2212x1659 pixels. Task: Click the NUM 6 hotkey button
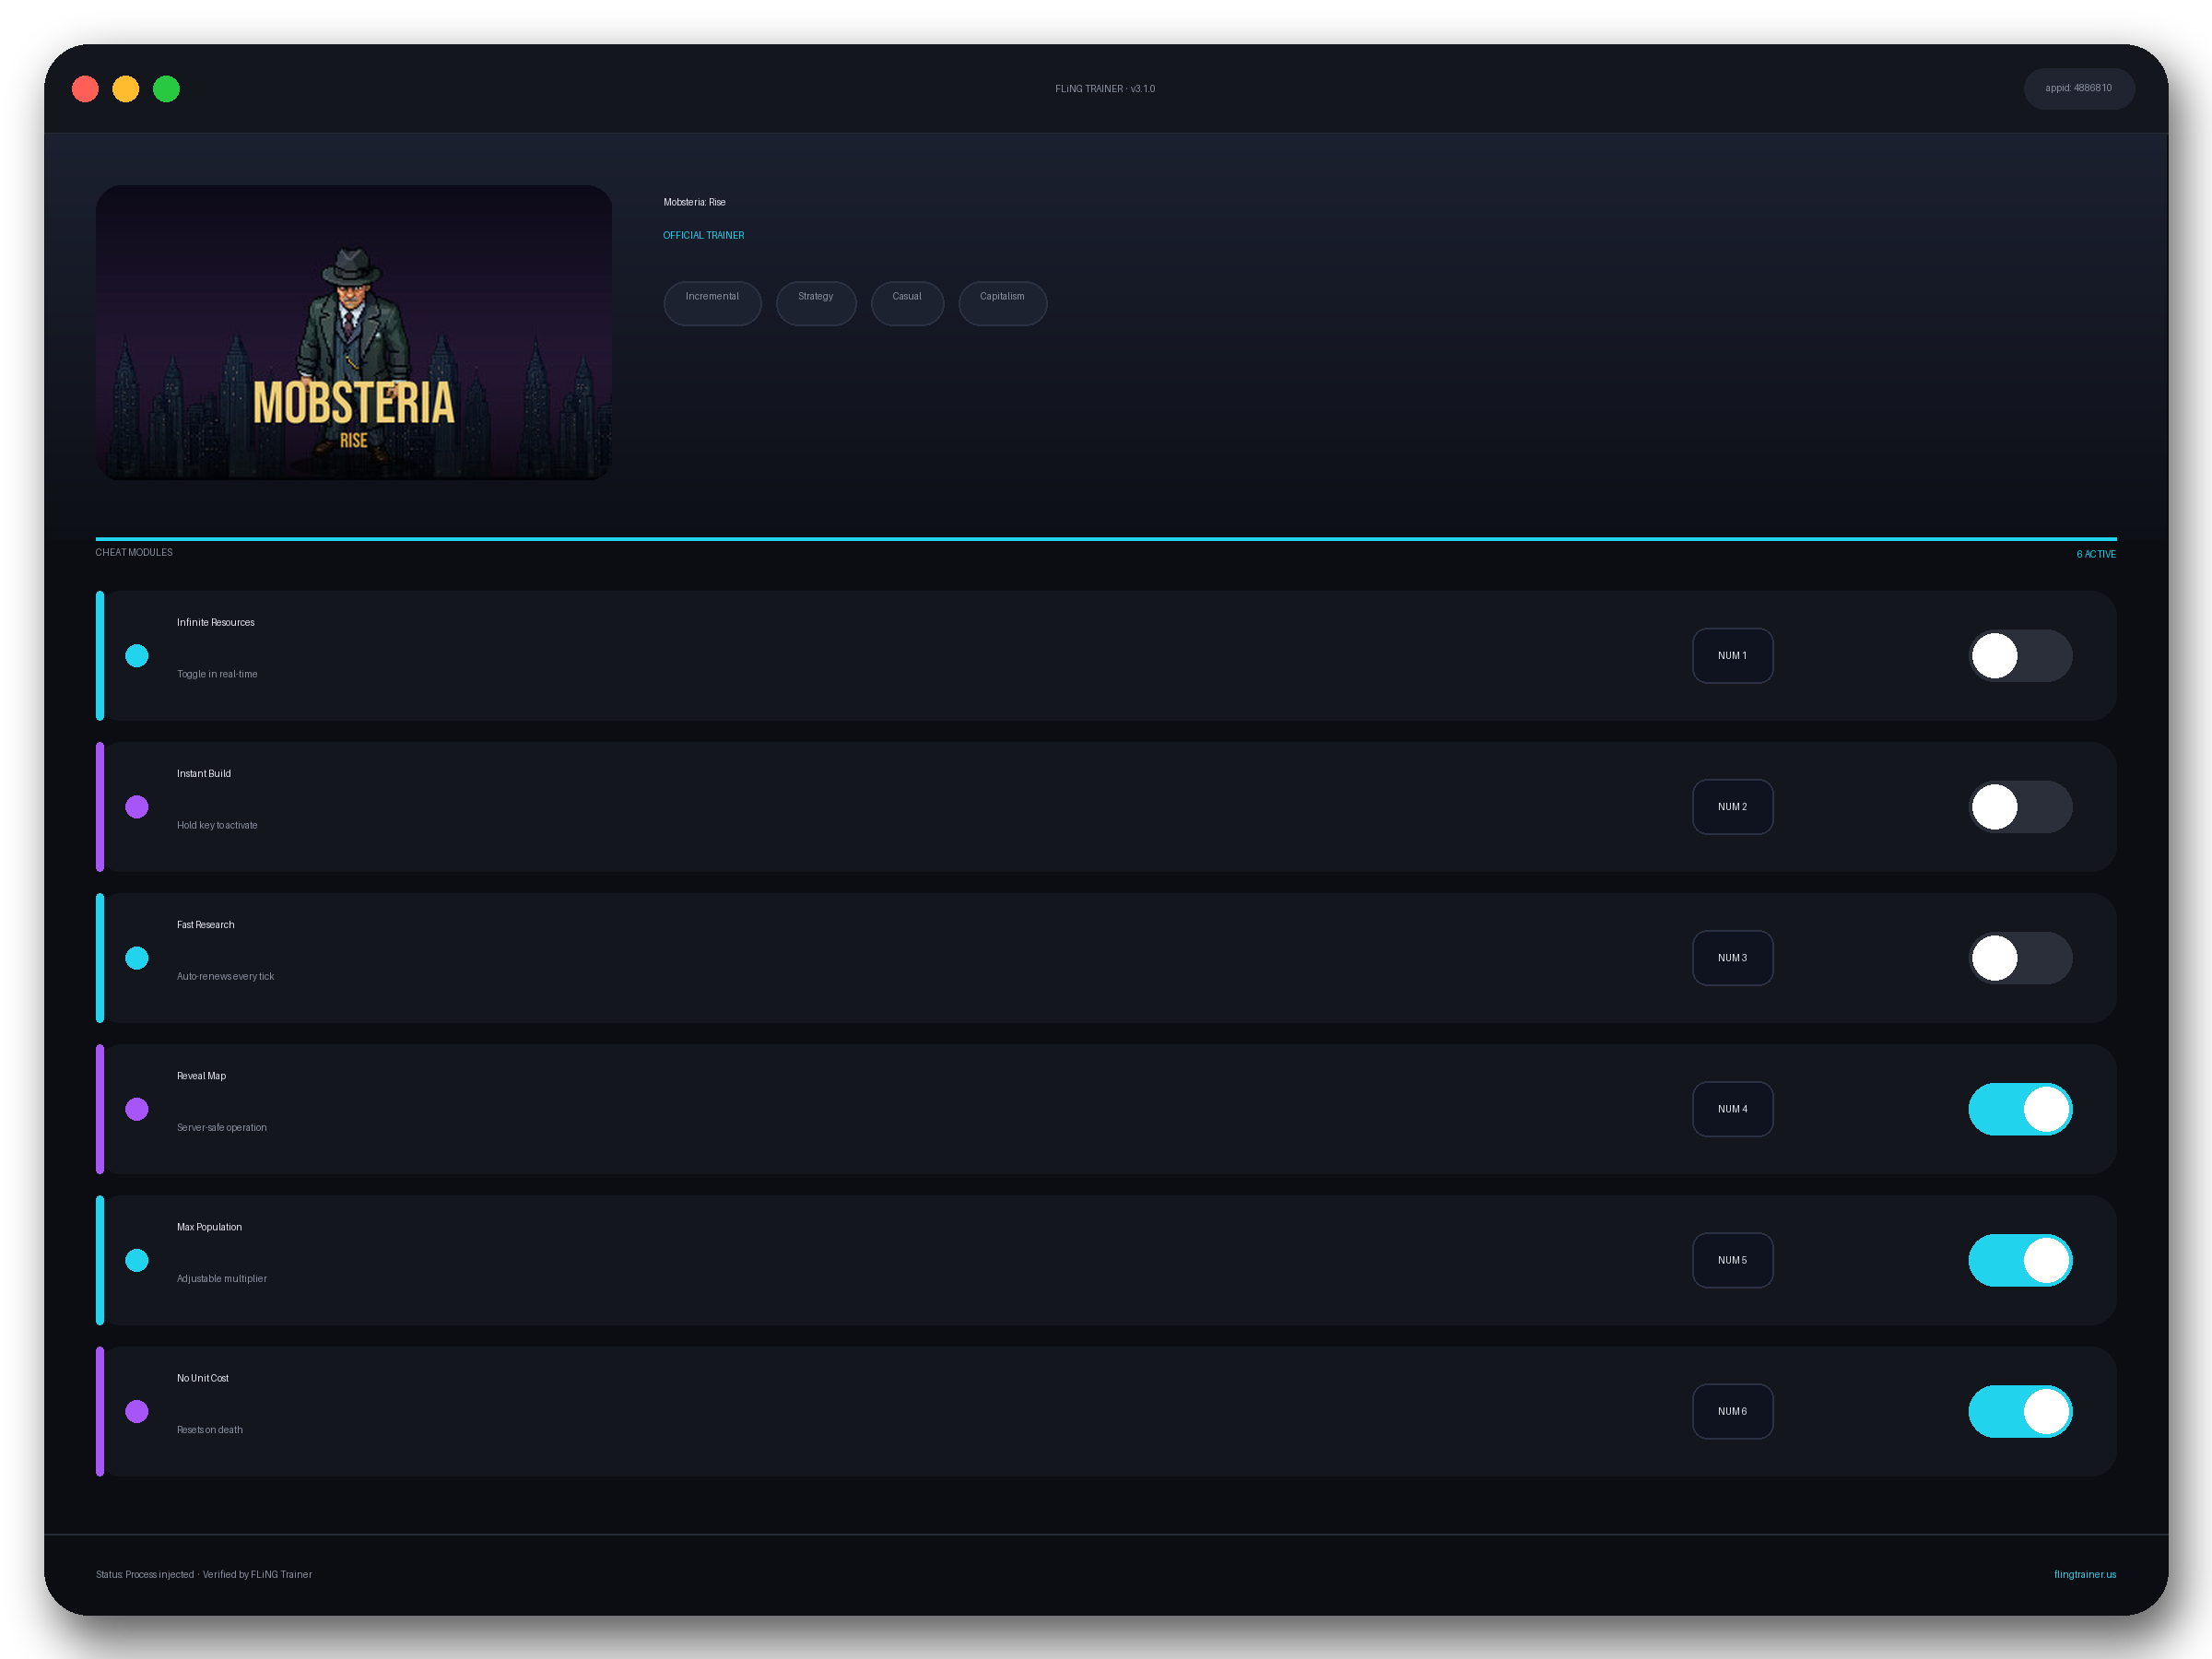1732,1411
